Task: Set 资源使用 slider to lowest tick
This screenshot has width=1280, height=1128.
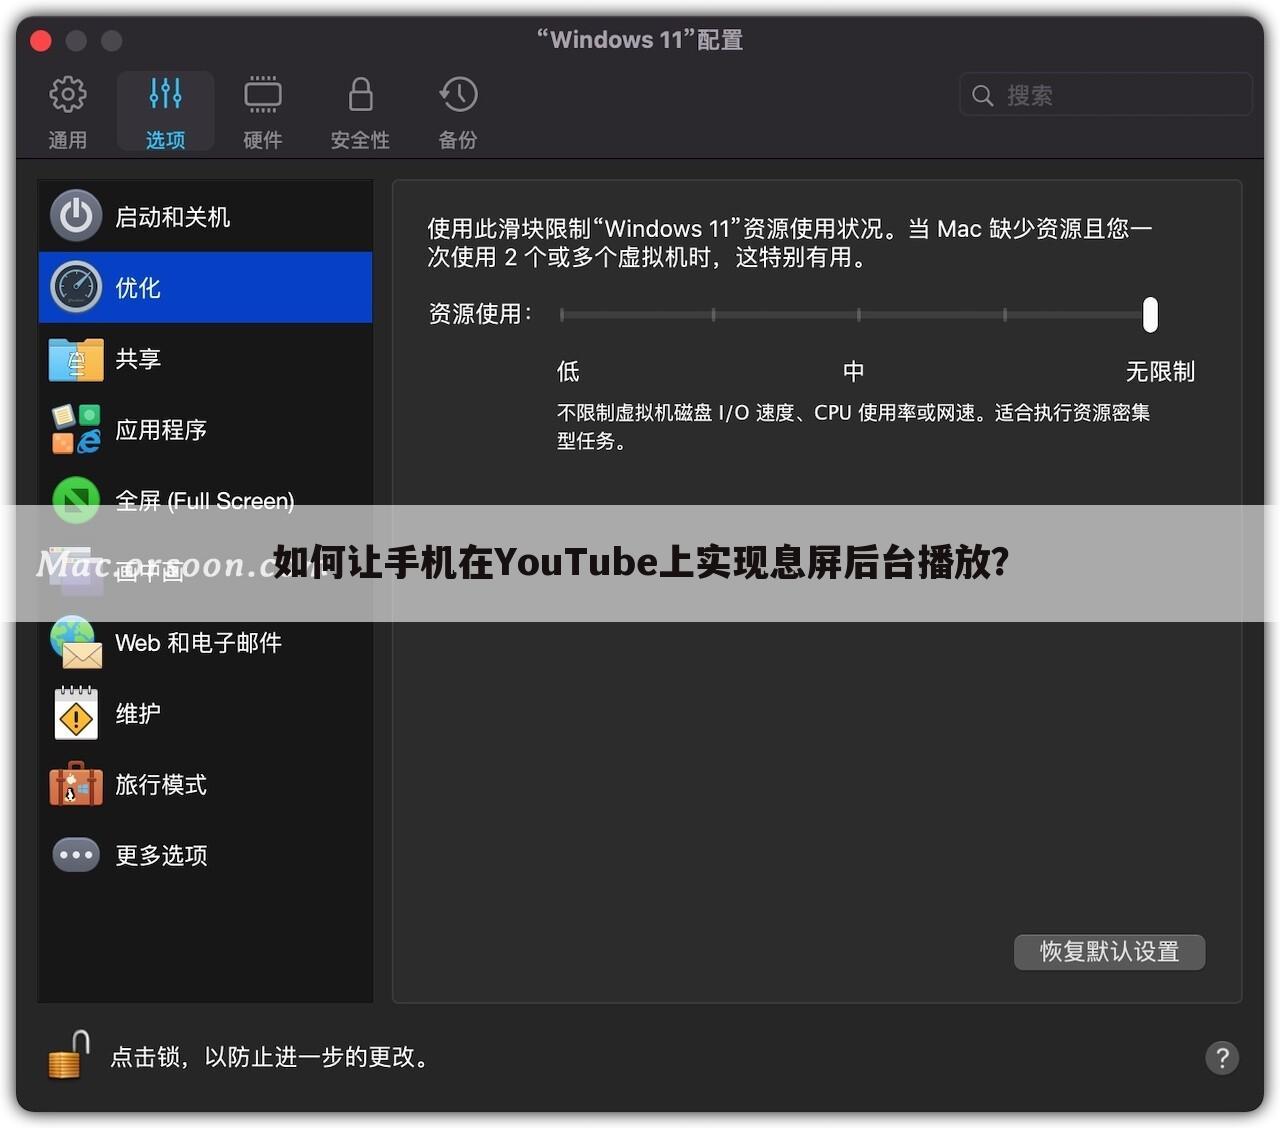Action: pyautogui.click(x=562, y=314)
